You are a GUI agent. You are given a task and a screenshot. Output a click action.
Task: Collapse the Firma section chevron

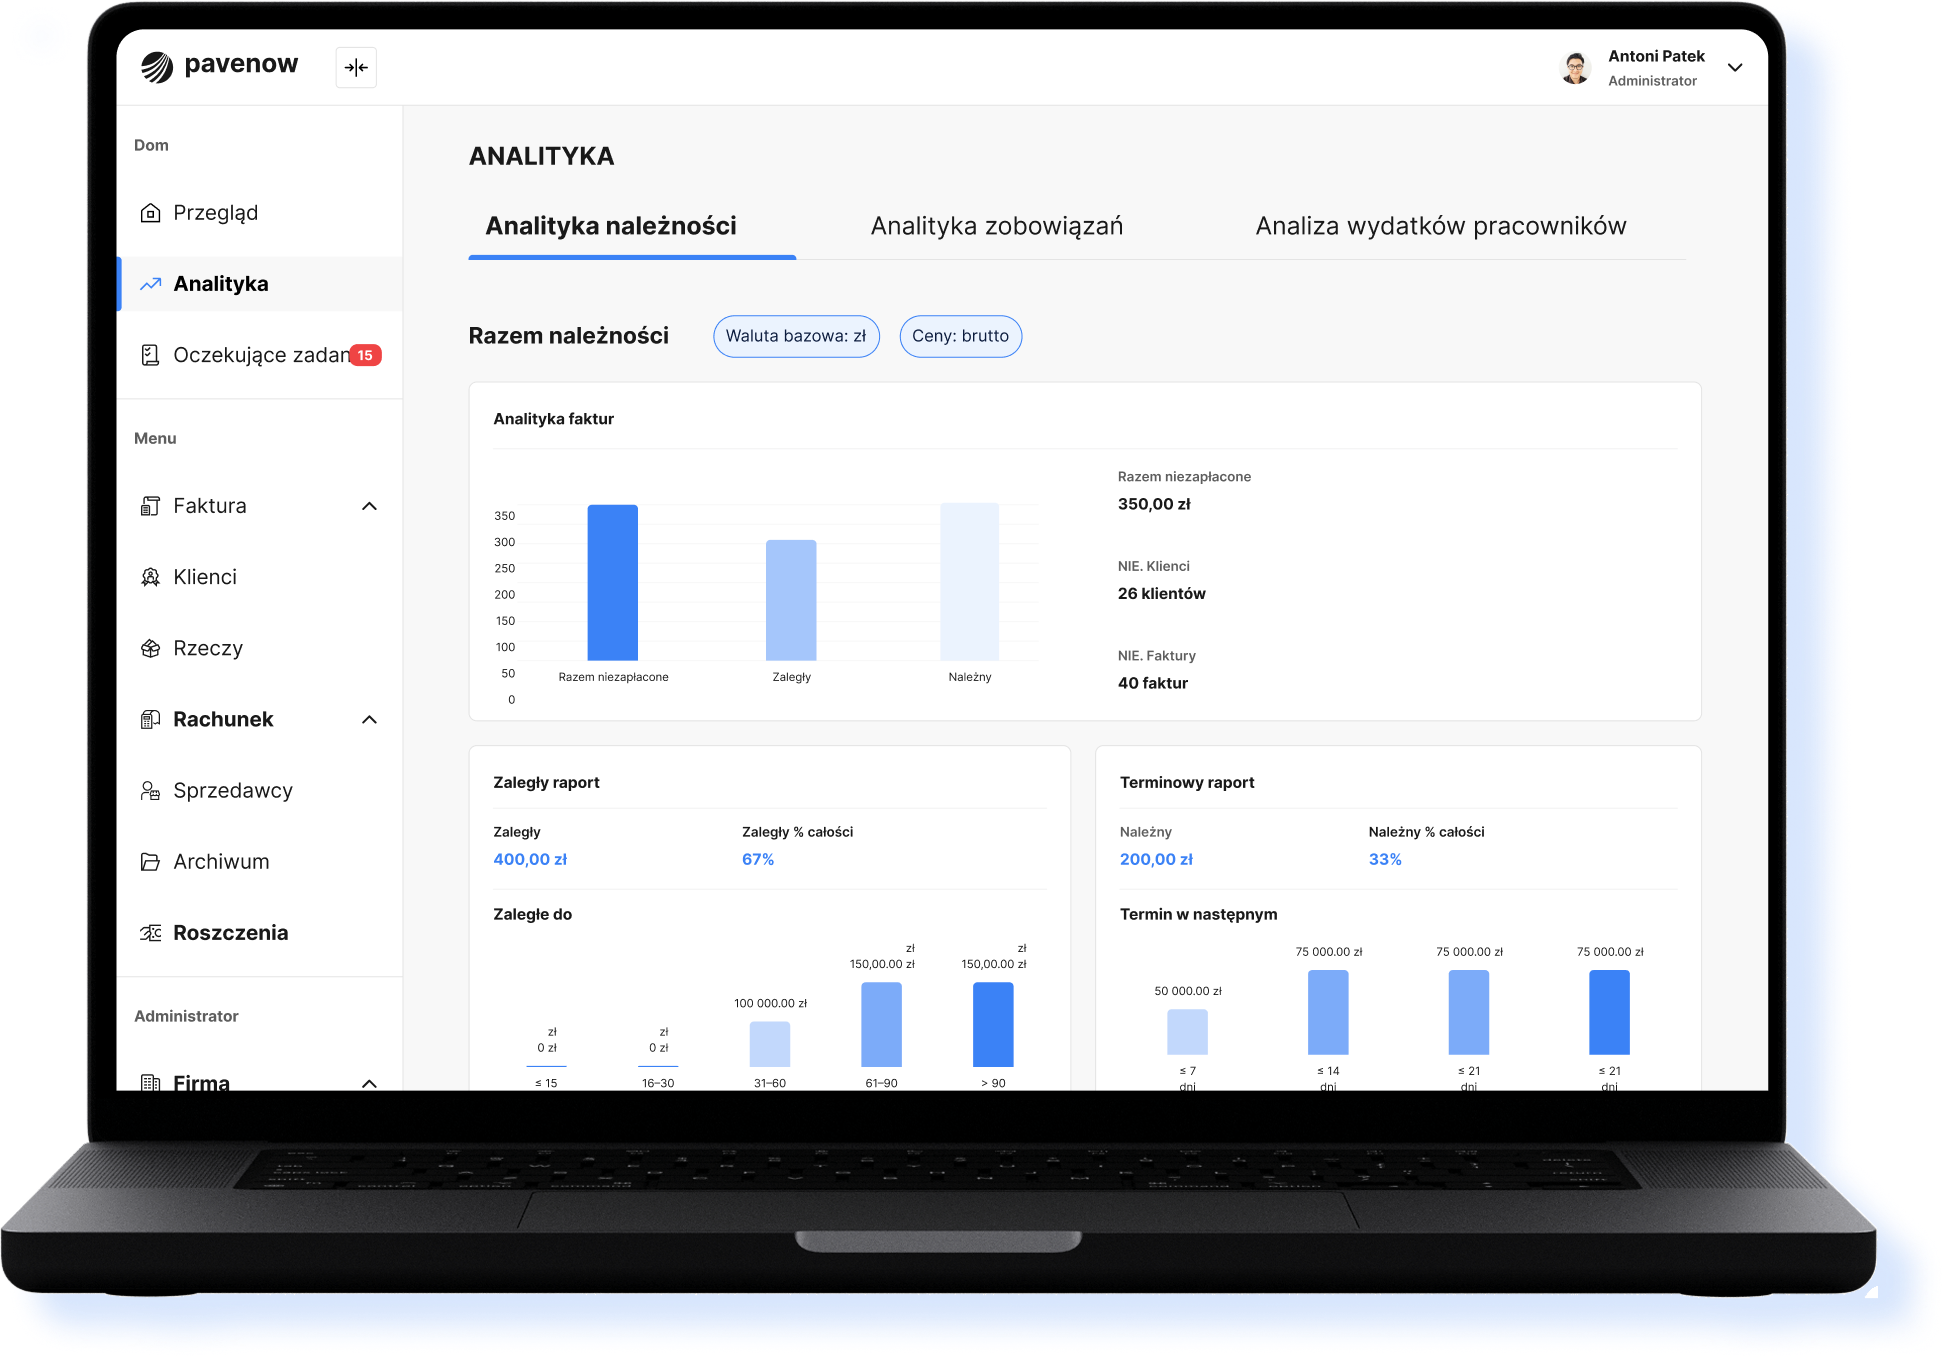coord(369,1083)
